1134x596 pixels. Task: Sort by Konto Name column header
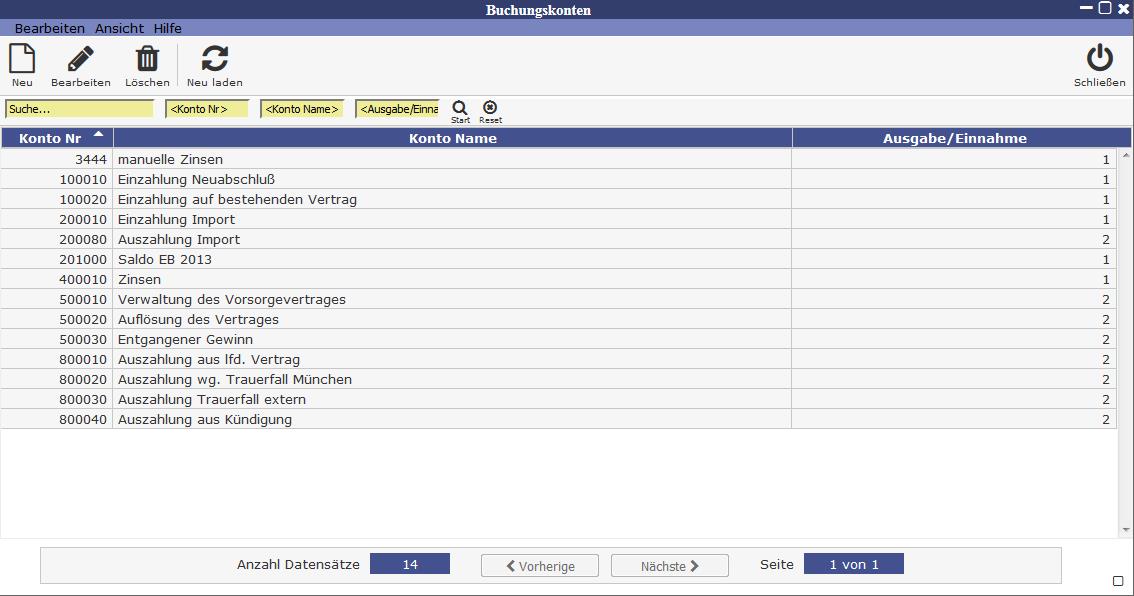click(x=452, y=139)
